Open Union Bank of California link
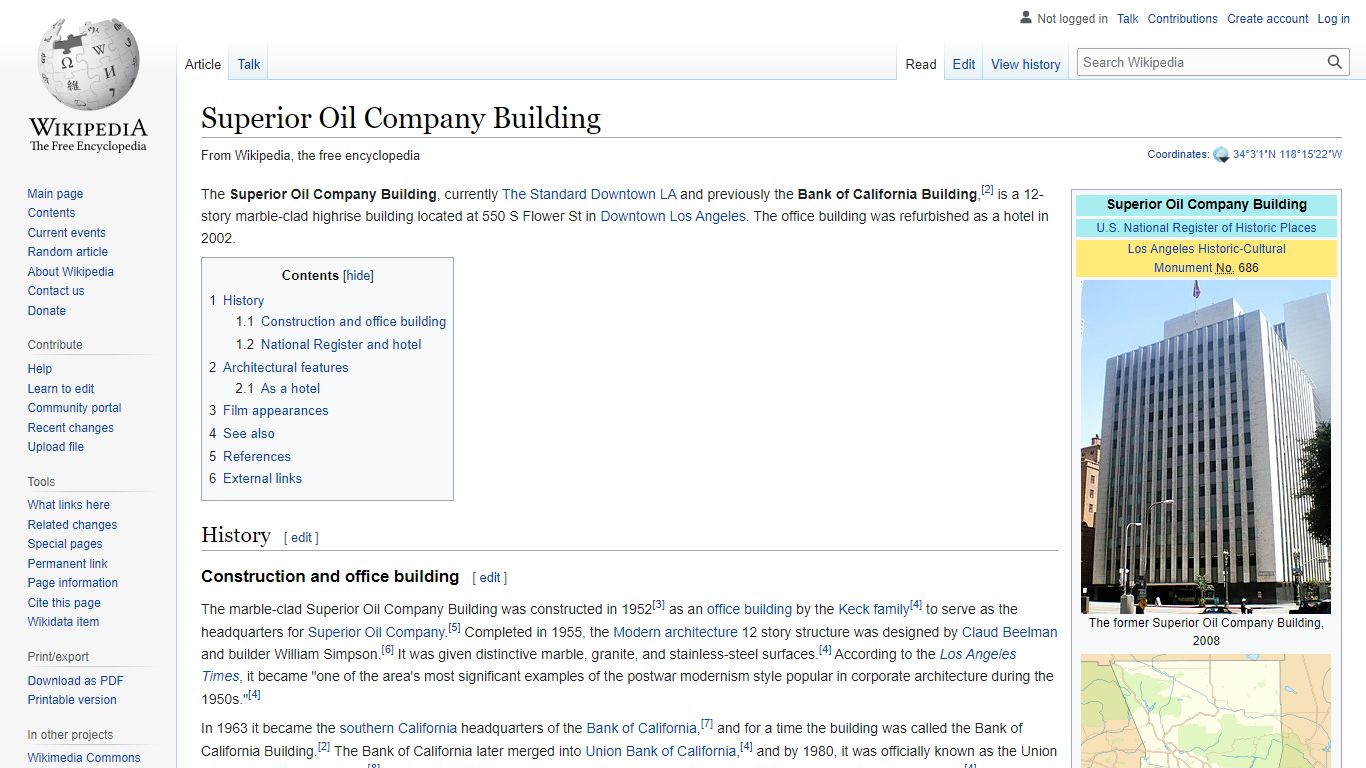1366x768 pixels. pyautogui.click(x=661, y=751)
